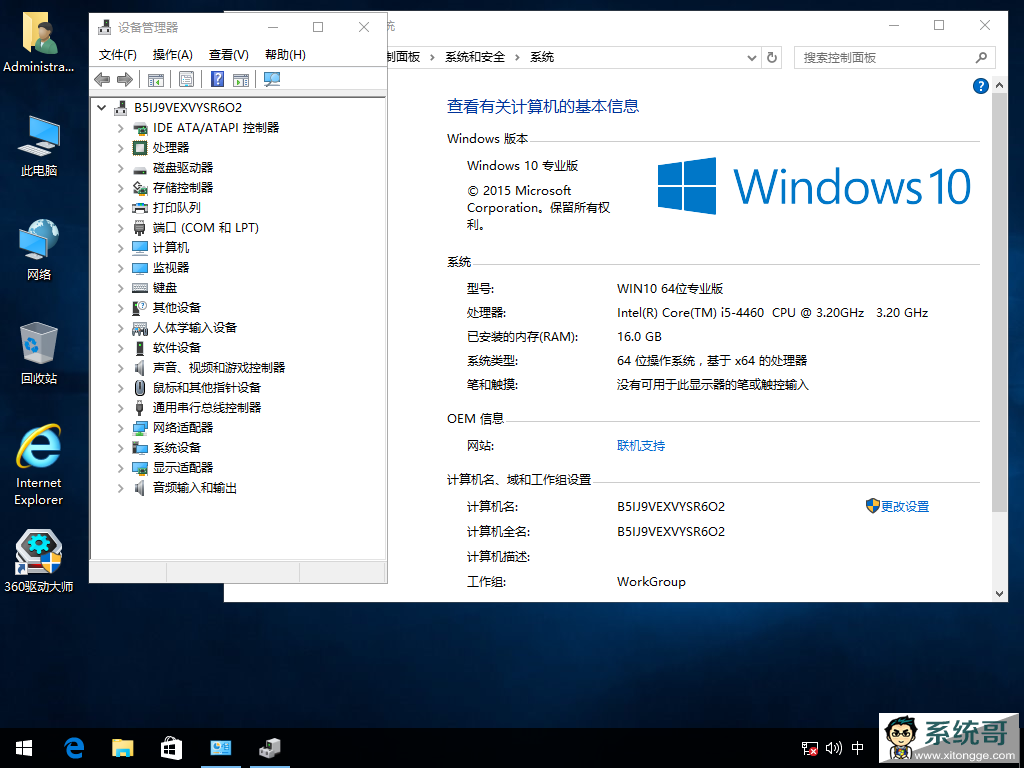The width and height of the screenshot is (1024, 768).
Task: Click 系统 in the breadcrumb path
Action: [x=542, y=57]
